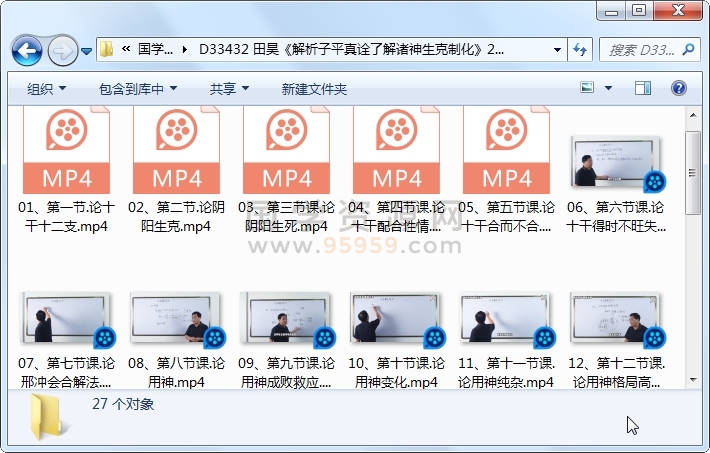Select file 02、第二节.论阴阳生克.mp4 icon
710x453 pixels.
177,150
